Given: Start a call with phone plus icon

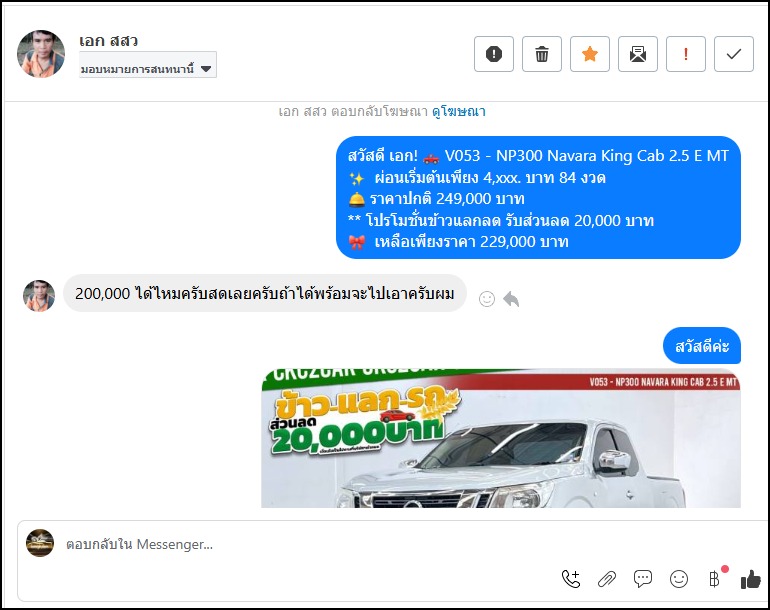Looking at the screenshot, I should [x=571, y=579].
